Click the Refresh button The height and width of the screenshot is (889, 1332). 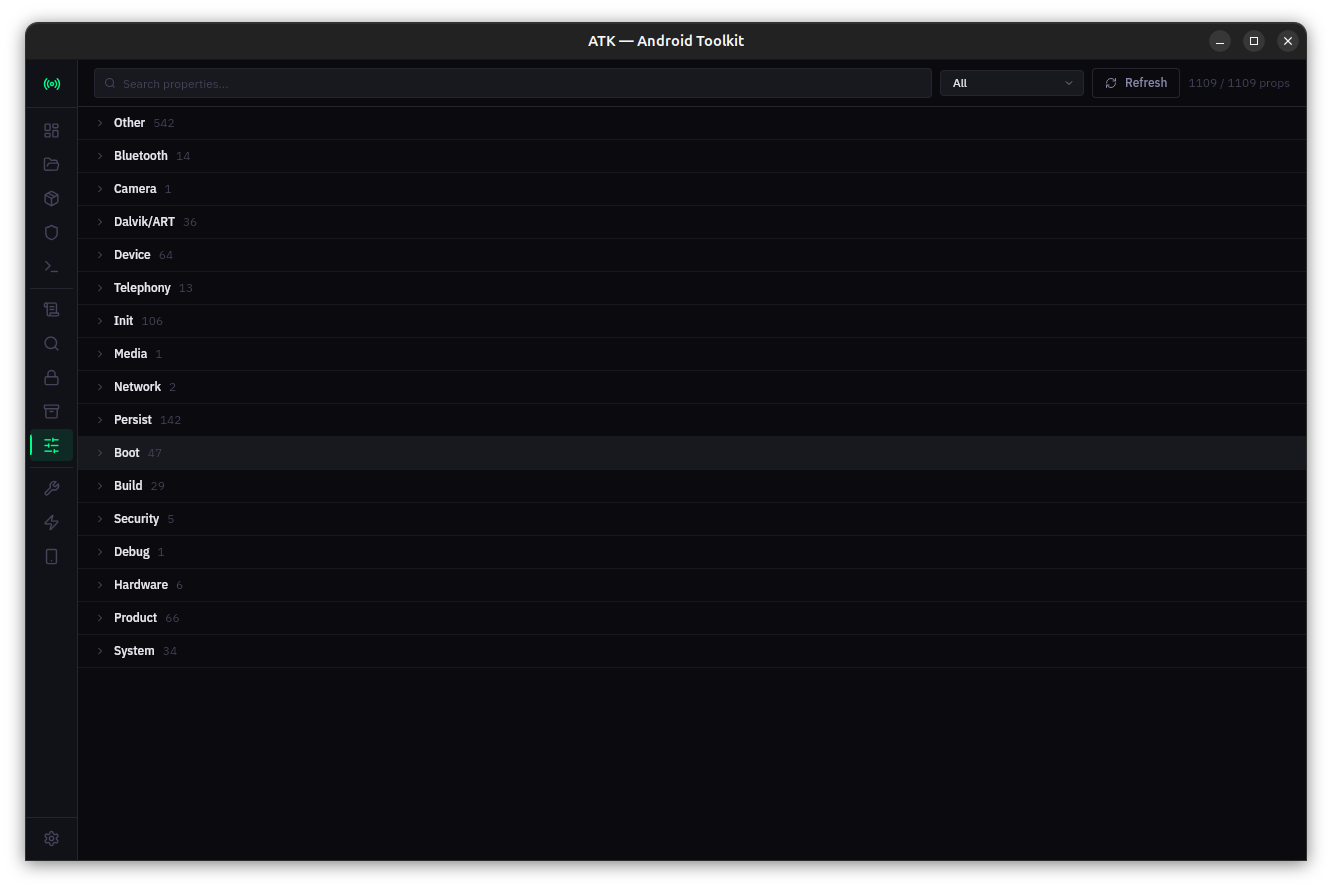pos(1136,83)
